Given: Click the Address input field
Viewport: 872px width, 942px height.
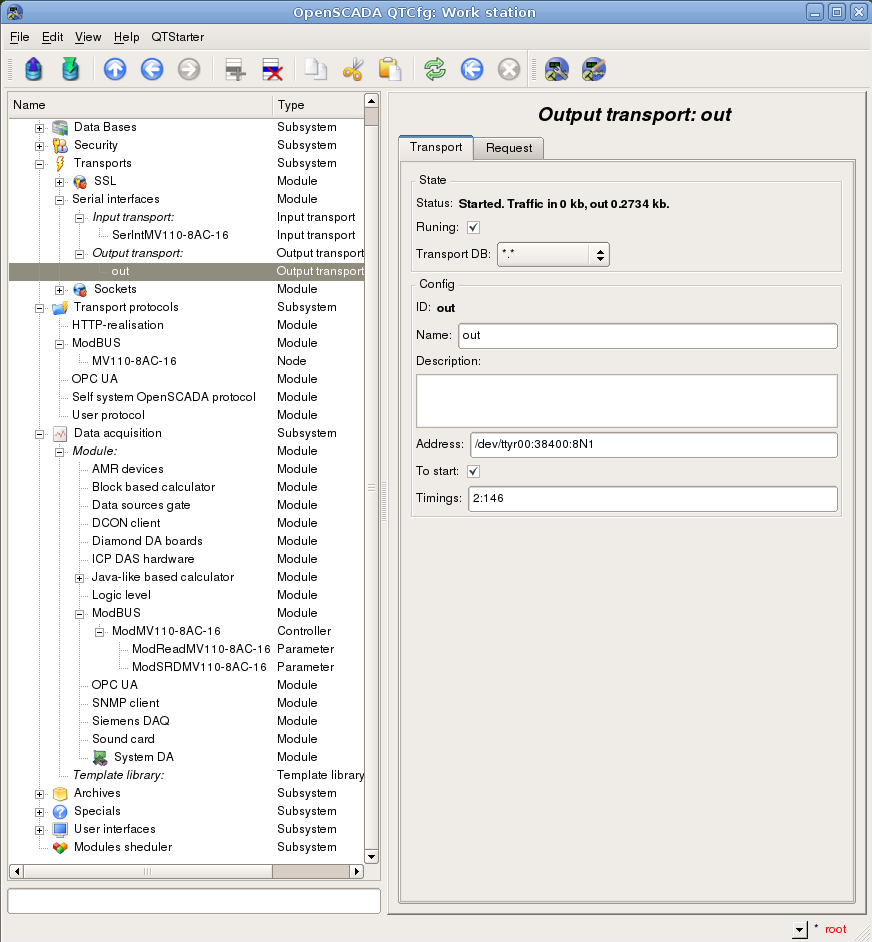Looking at the screenshot, I should point(652,444).
